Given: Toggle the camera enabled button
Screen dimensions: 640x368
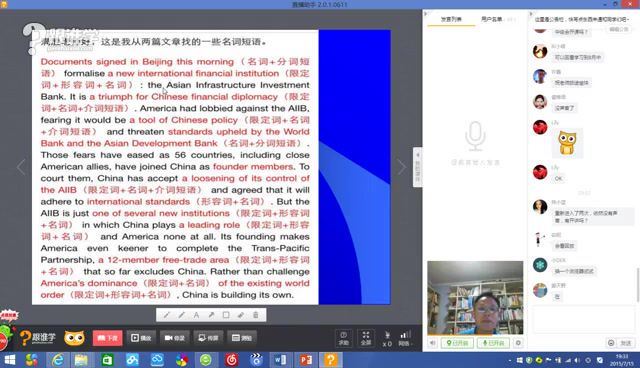Looking at the screenshot, I should click(x=457, y=343).
